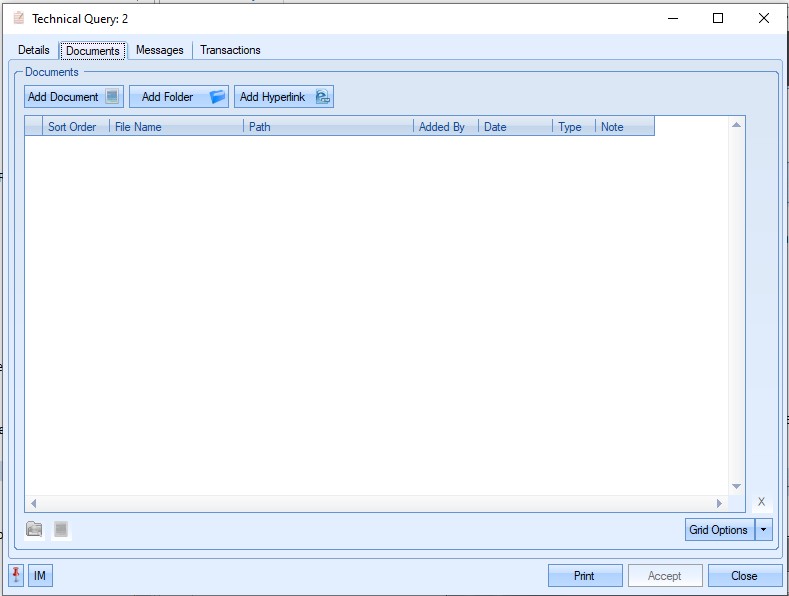Click the Type column header
The width and height of the screenshot is (789, 596).
tap(574, 126)
